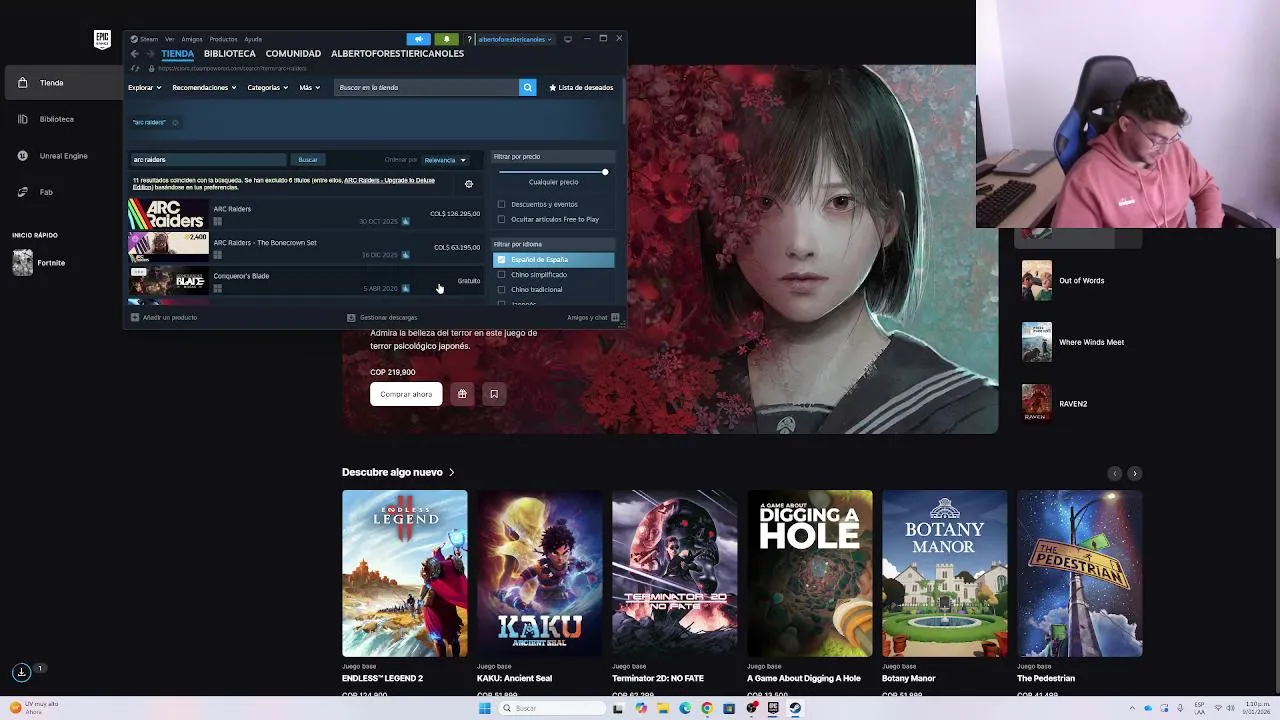1280x720 pixels.
Task: Open the Productos menu
Action: point(223,39)
